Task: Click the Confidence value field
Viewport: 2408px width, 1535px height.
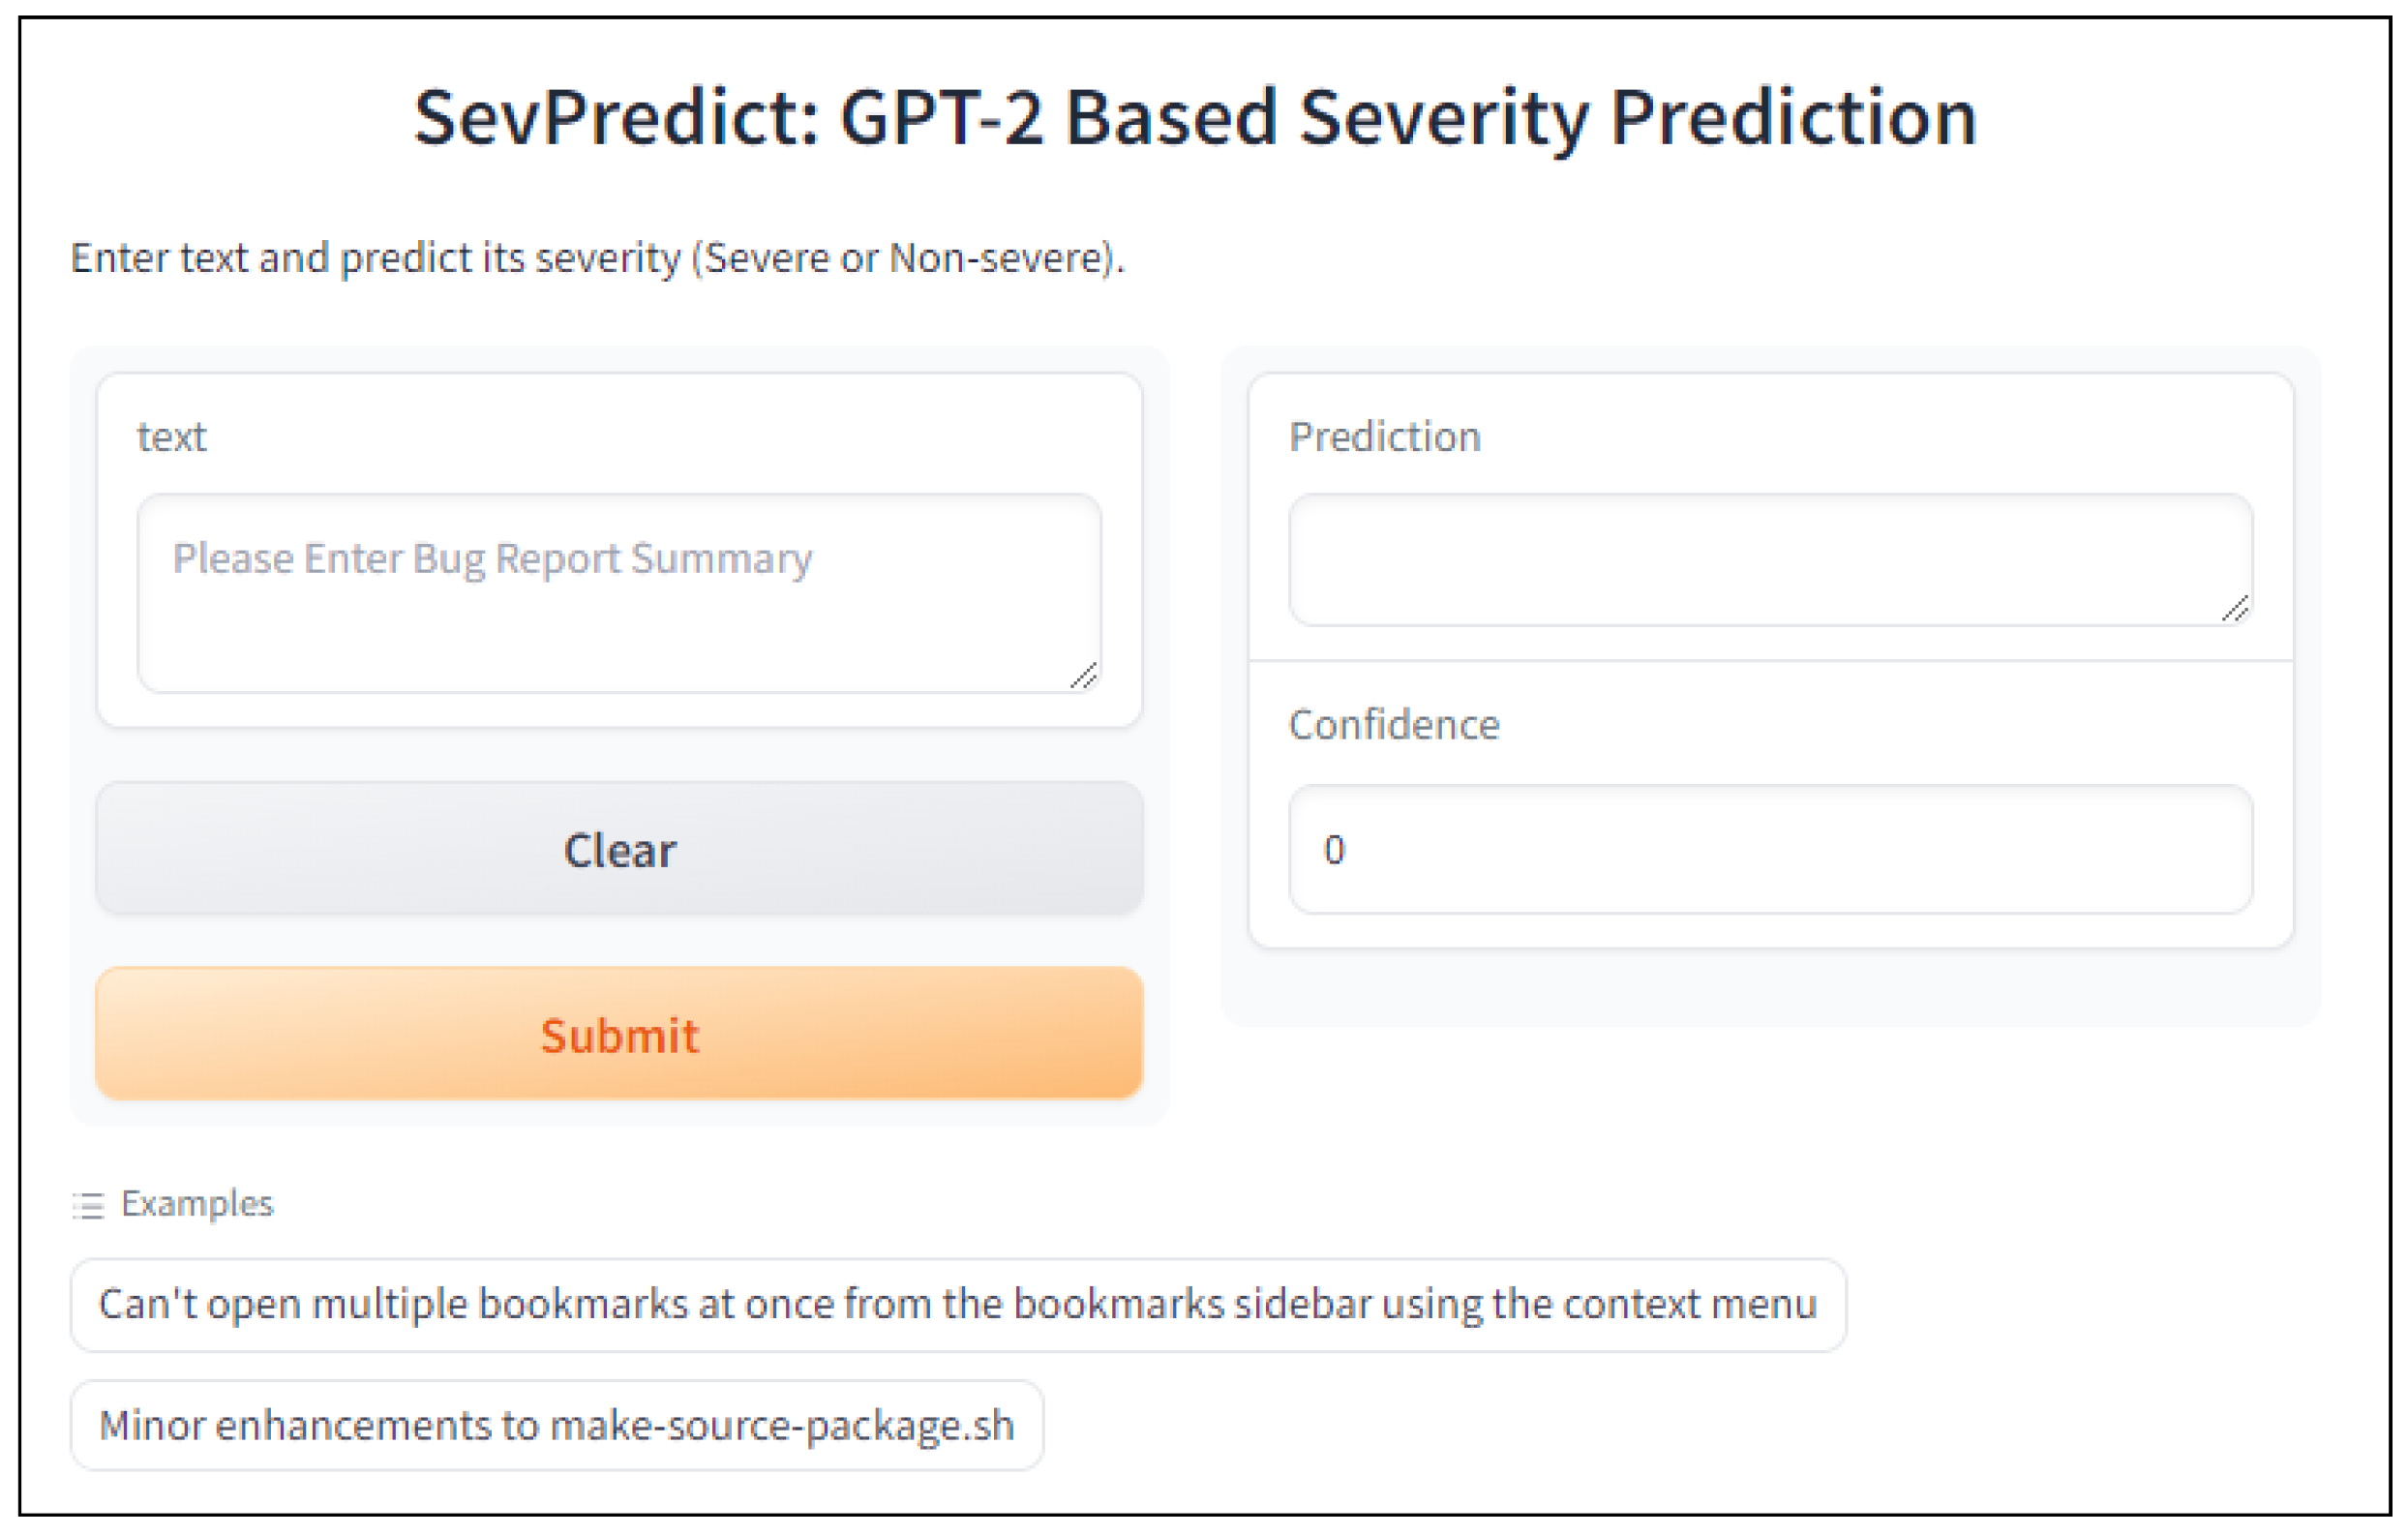Action: click(x=1770, y=849)
